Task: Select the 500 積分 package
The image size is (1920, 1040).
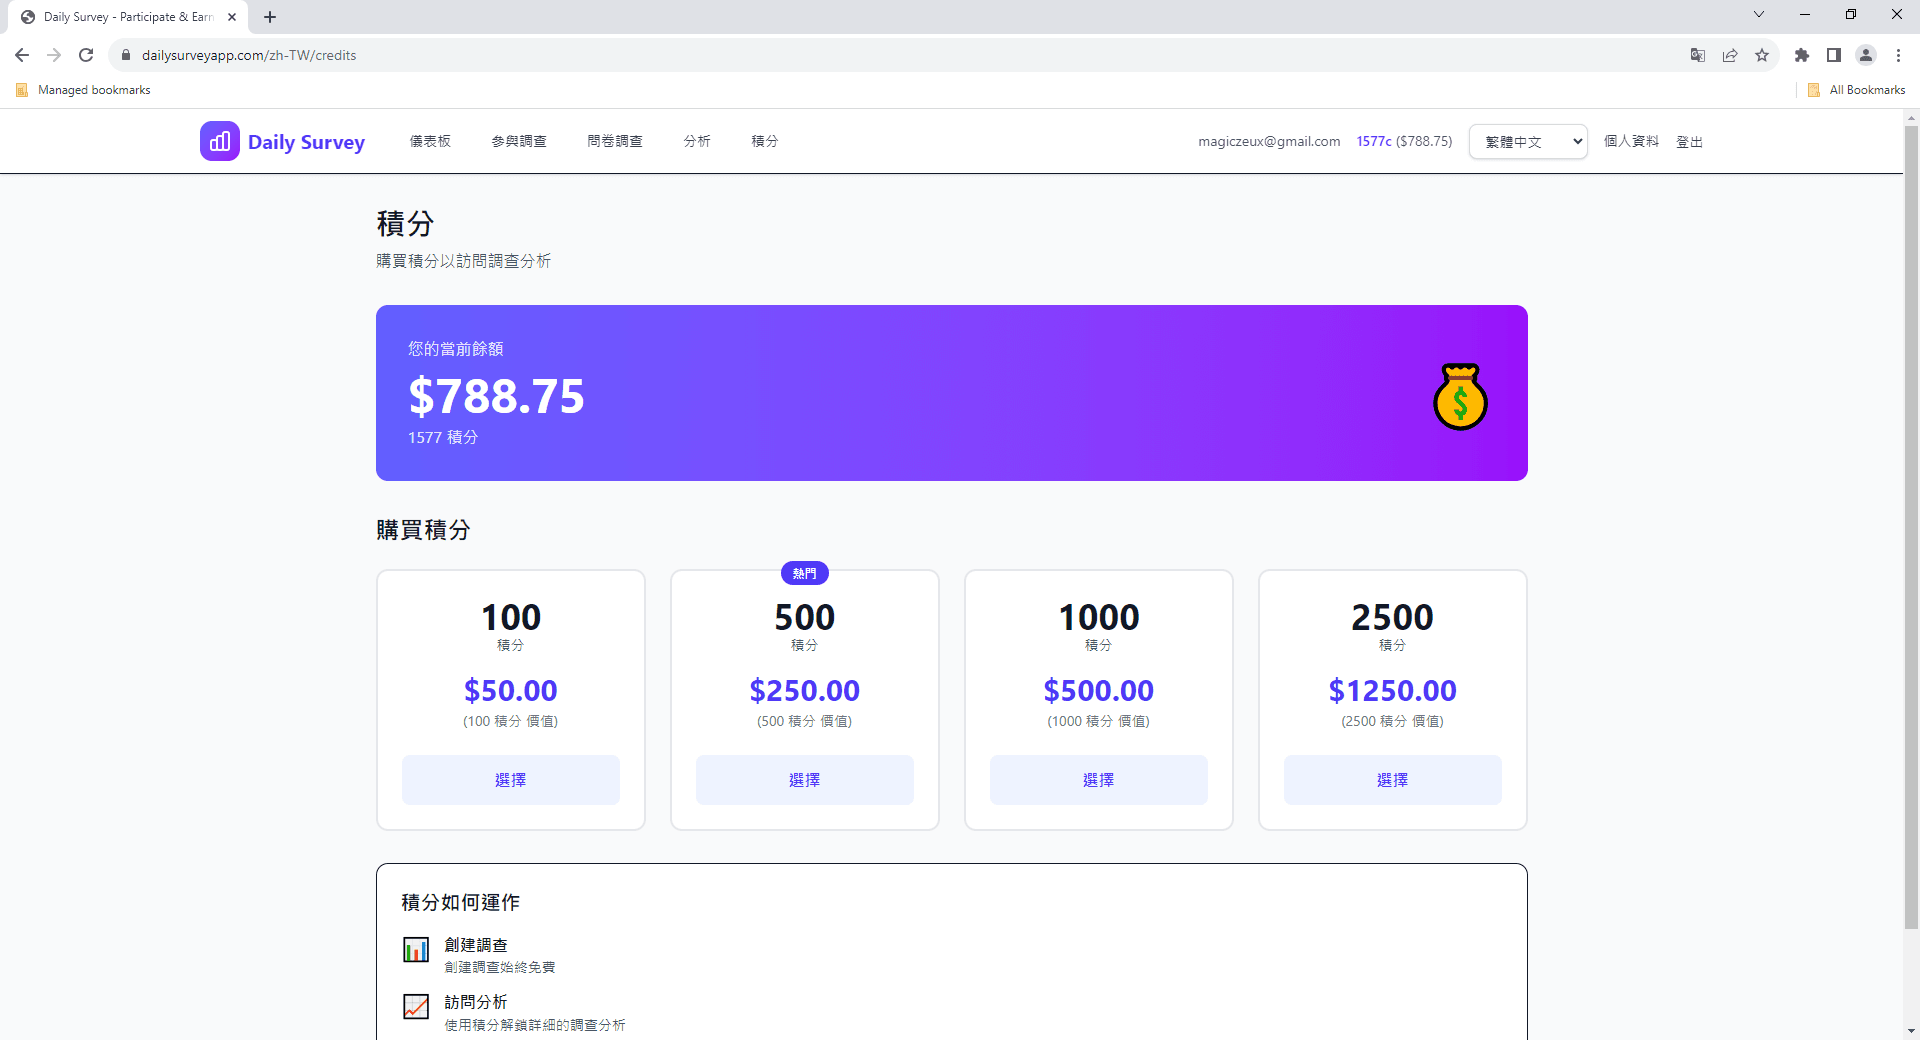Action: tap(804, 780)
